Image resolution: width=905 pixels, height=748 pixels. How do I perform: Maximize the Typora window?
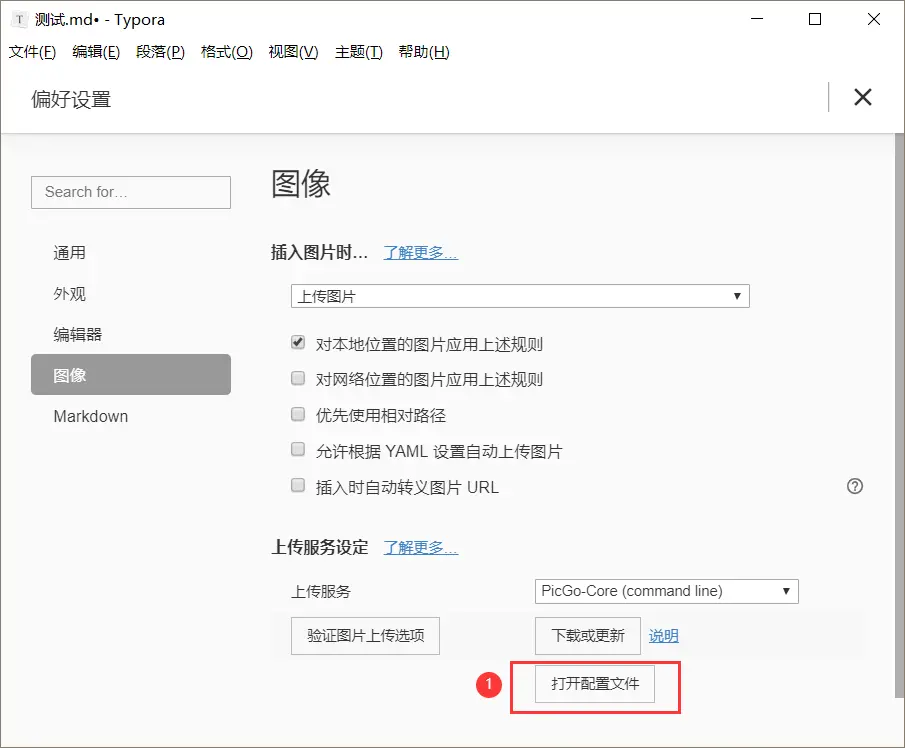click(815, 19)
